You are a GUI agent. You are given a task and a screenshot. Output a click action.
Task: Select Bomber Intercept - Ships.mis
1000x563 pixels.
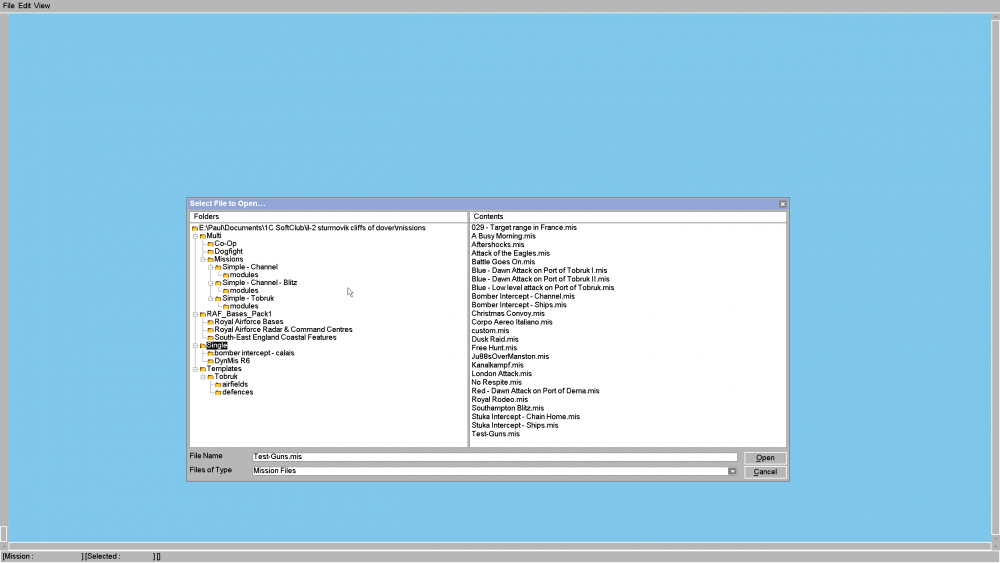click(x=518, y=305)
